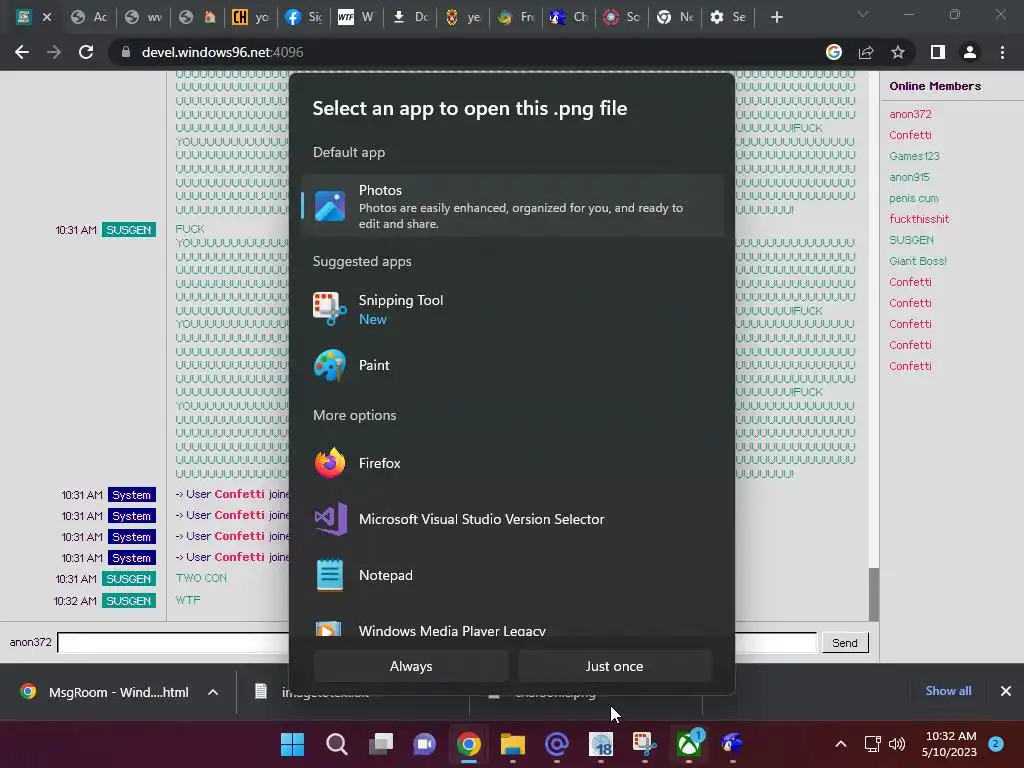The height and width of the screenshot is (768, 1024).
Task: Choose Snipping Tool from suggested apps
Action: pos(512,309)
